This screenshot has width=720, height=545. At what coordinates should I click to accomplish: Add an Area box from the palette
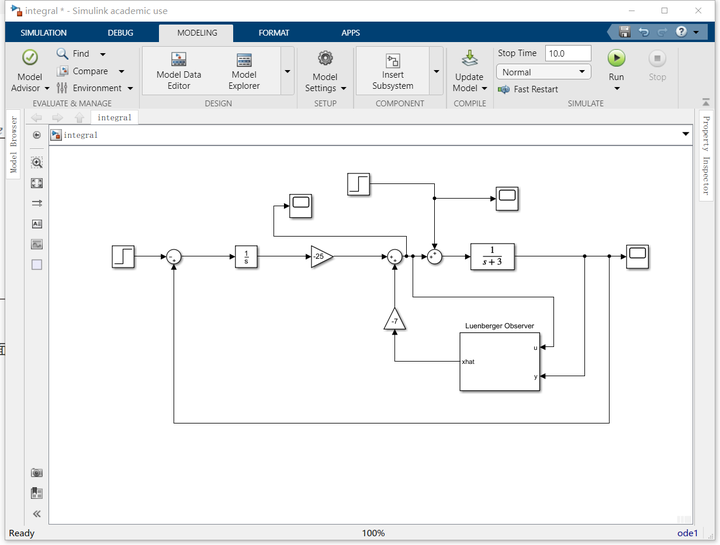pyautogui.click(x=37, y=264)
